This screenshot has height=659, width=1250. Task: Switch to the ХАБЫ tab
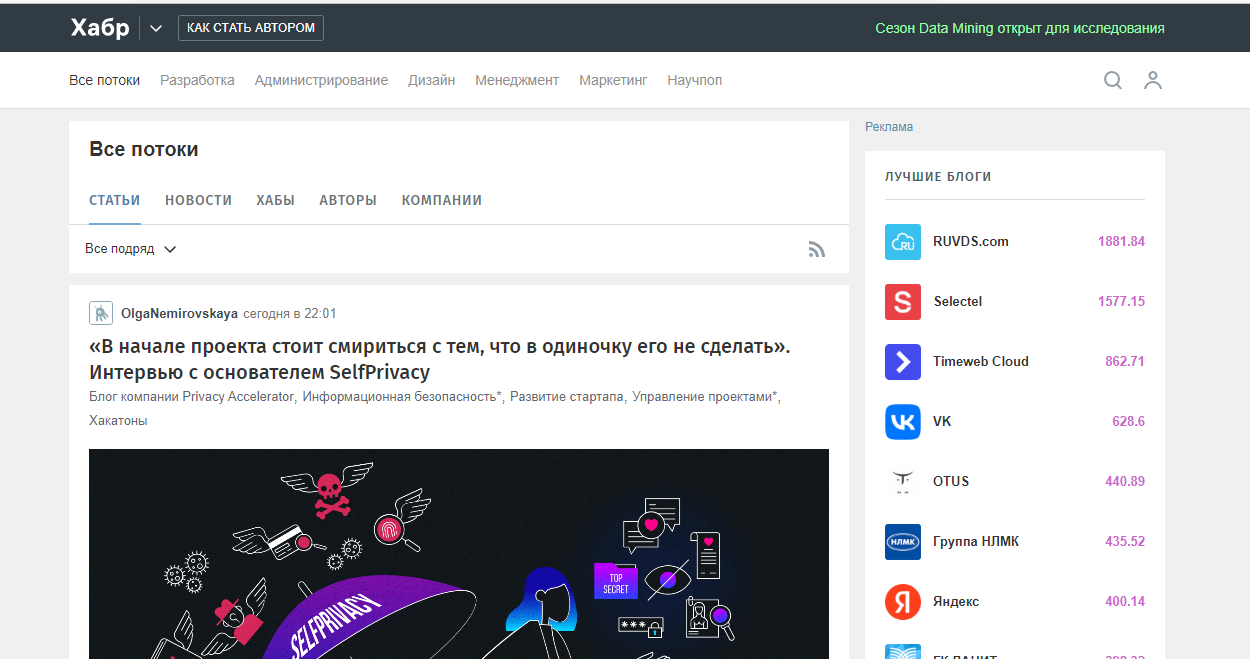[x=275, y=200]
